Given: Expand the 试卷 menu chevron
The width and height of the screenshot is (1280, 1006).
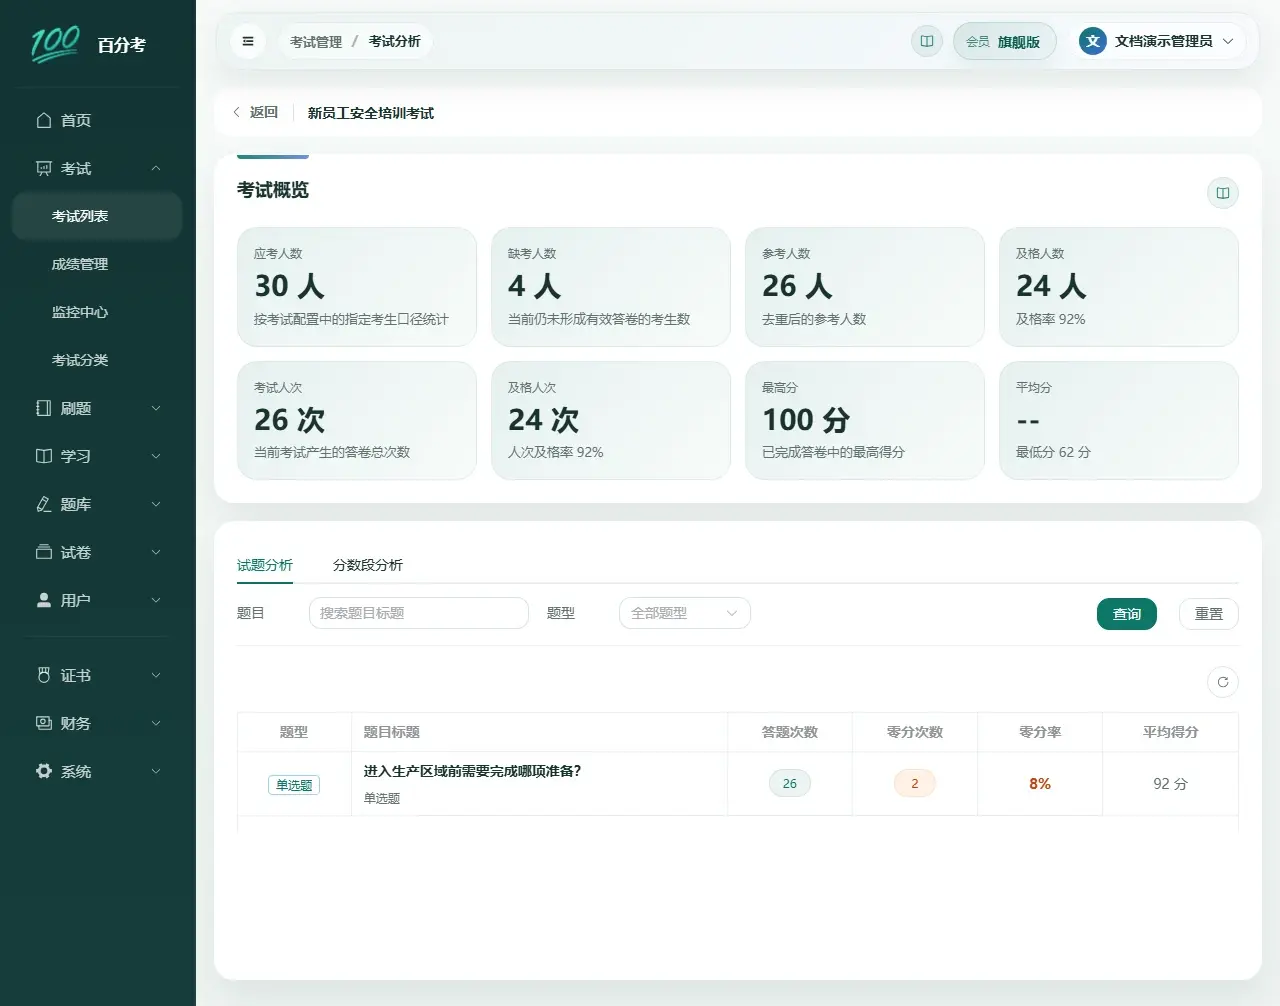Looking at the screenshot, I should pos(156,552).
